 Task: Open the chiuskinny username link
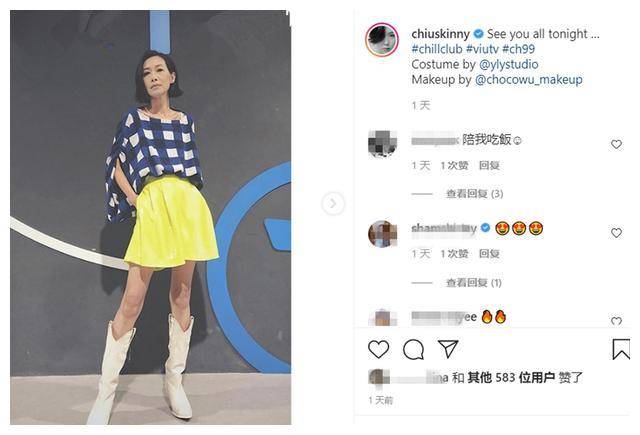click(440, 33)
